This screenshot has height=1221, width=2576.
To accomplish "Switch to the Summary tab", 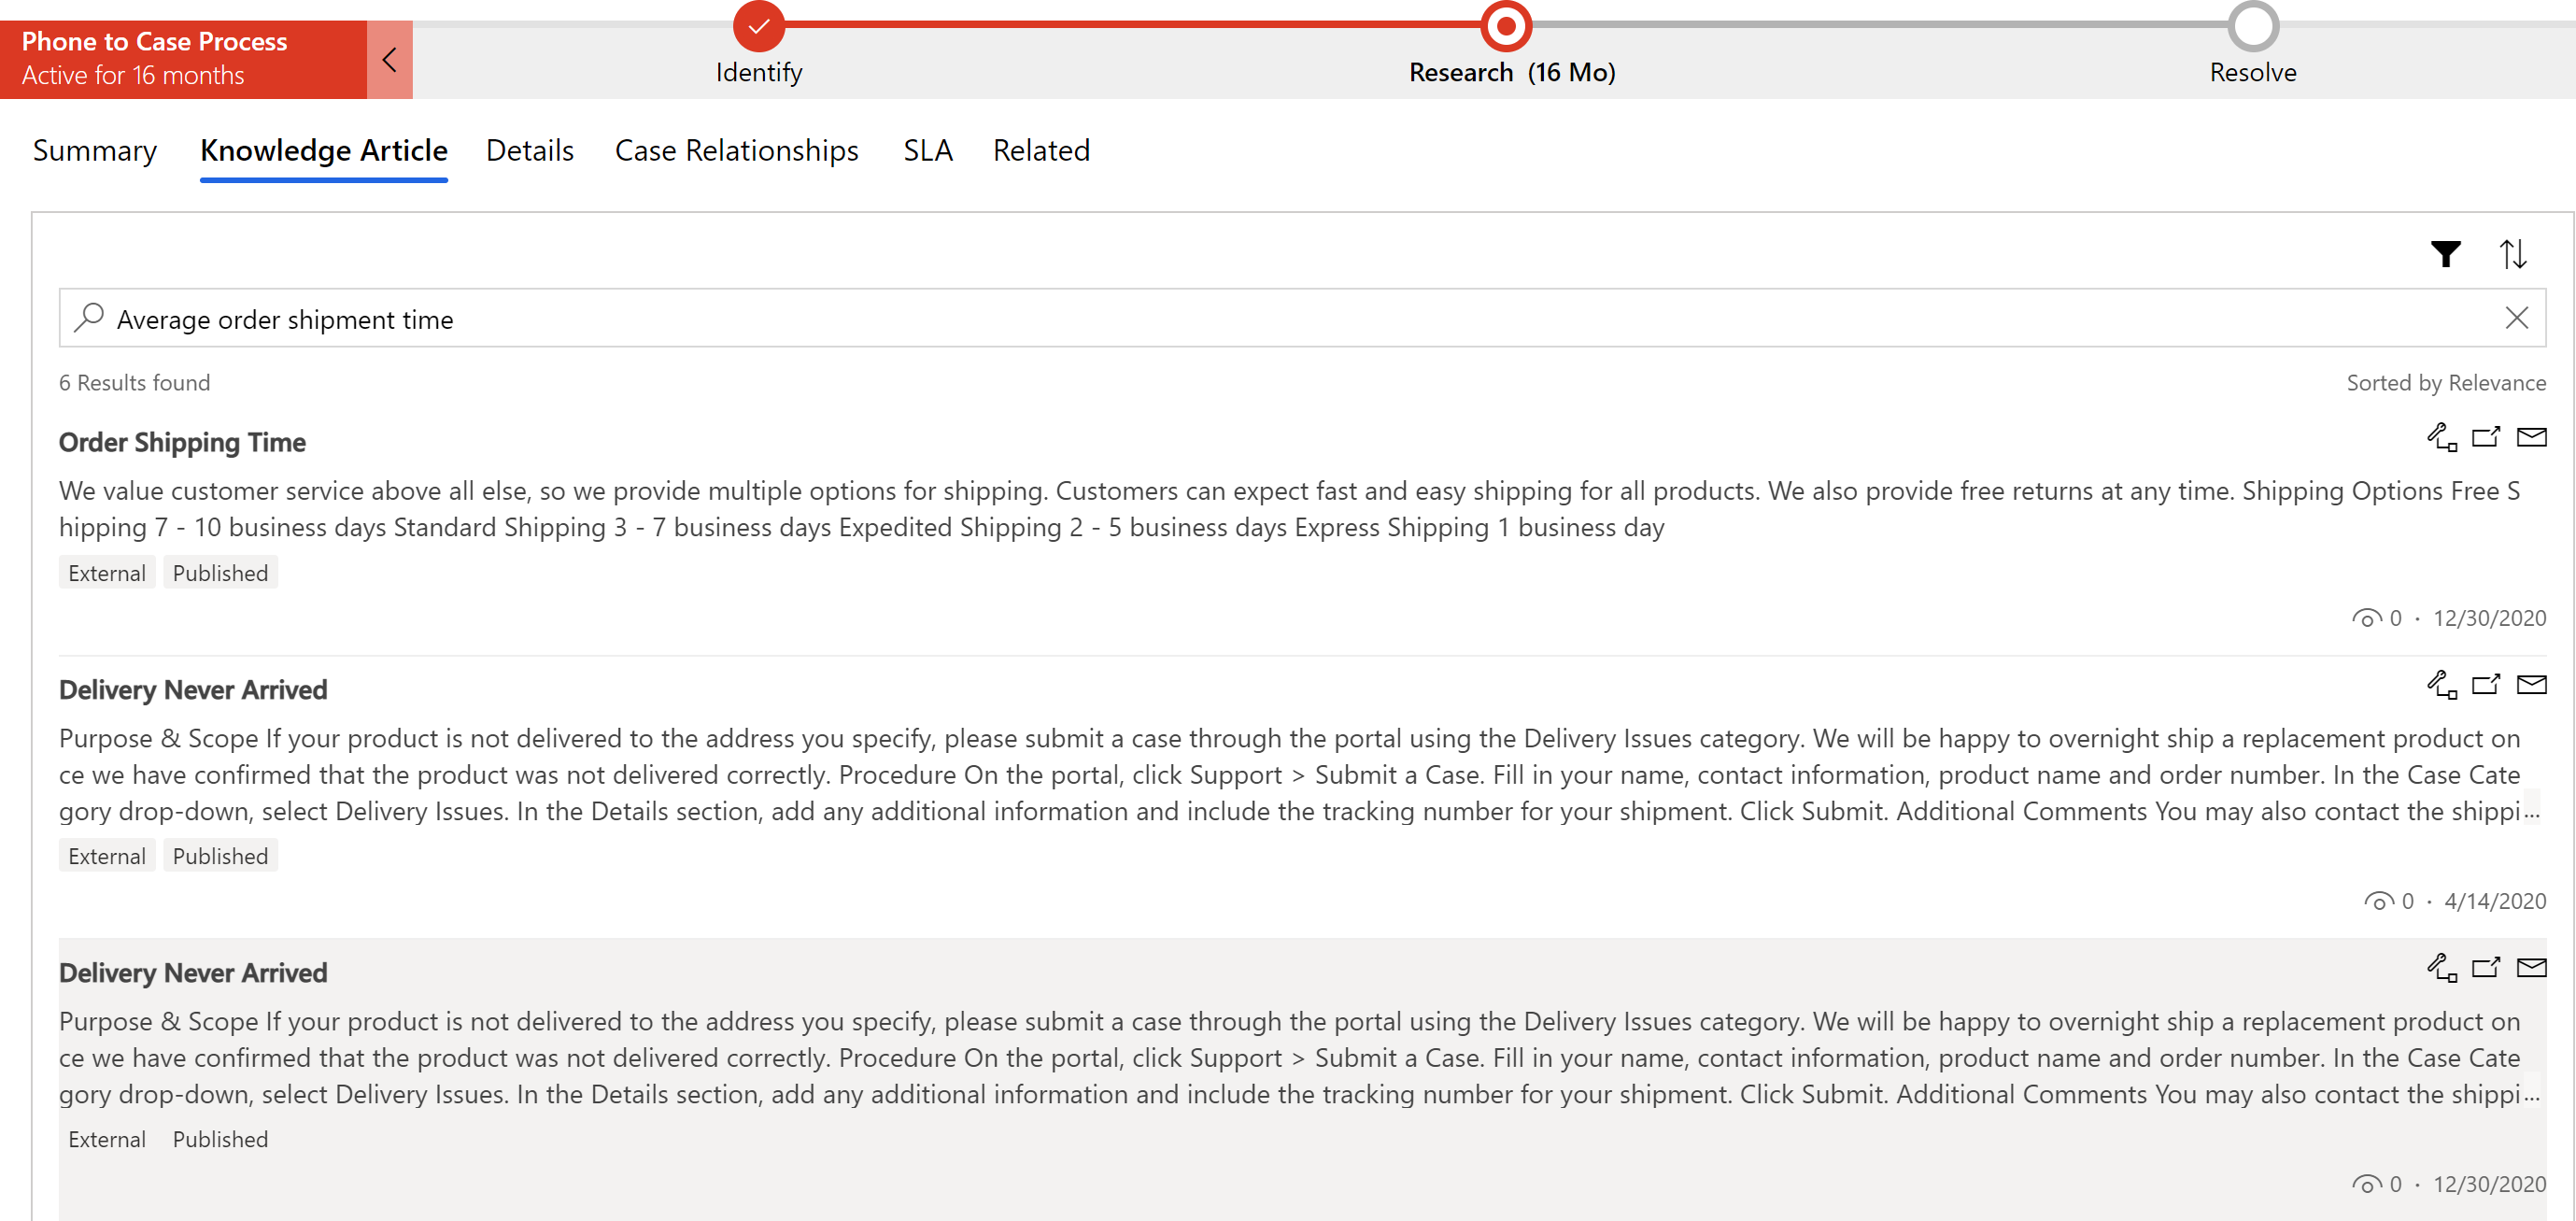I will tap(93, 149).
